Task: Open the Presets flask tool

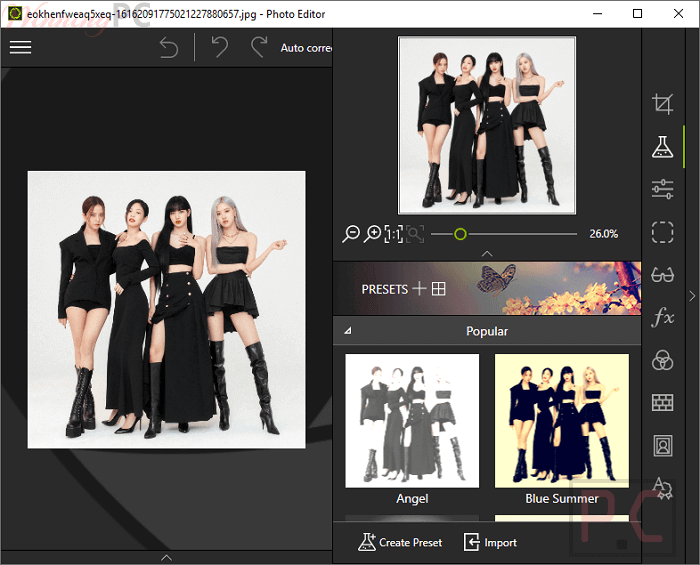Action: point(662,146)
